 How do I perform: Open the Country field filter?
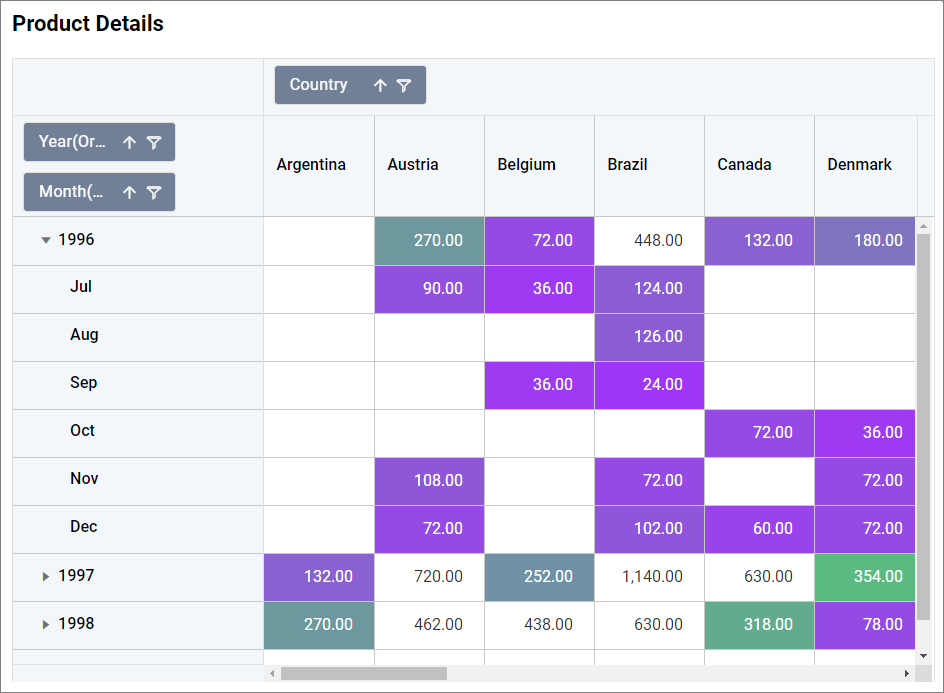click(405, 84)
